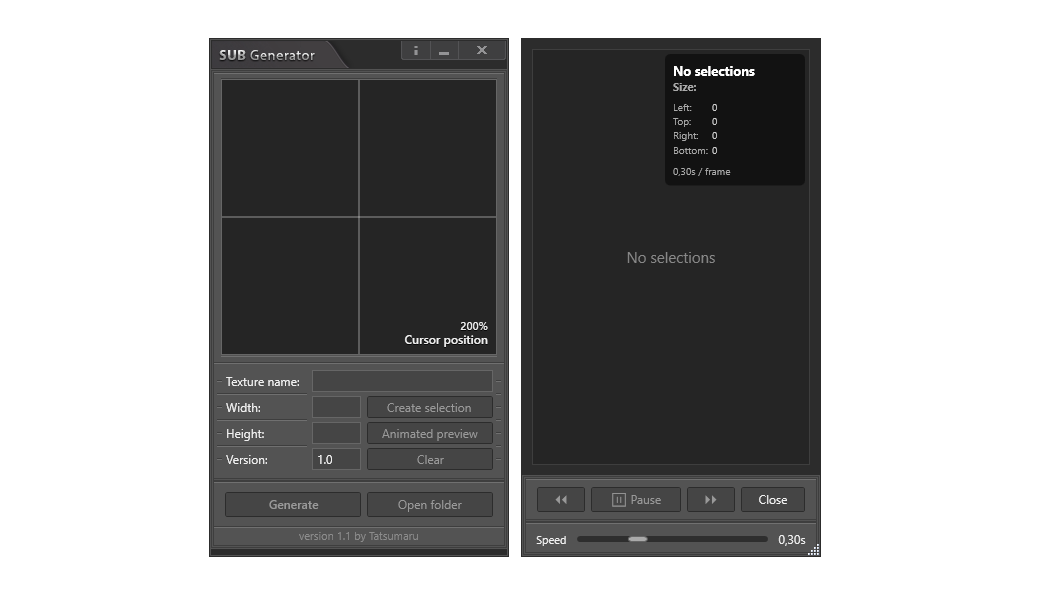Click the 'version 1.1 by Tatsumaru' text
This screenshot has height=613, width=1043.
[x=359, y=536]
